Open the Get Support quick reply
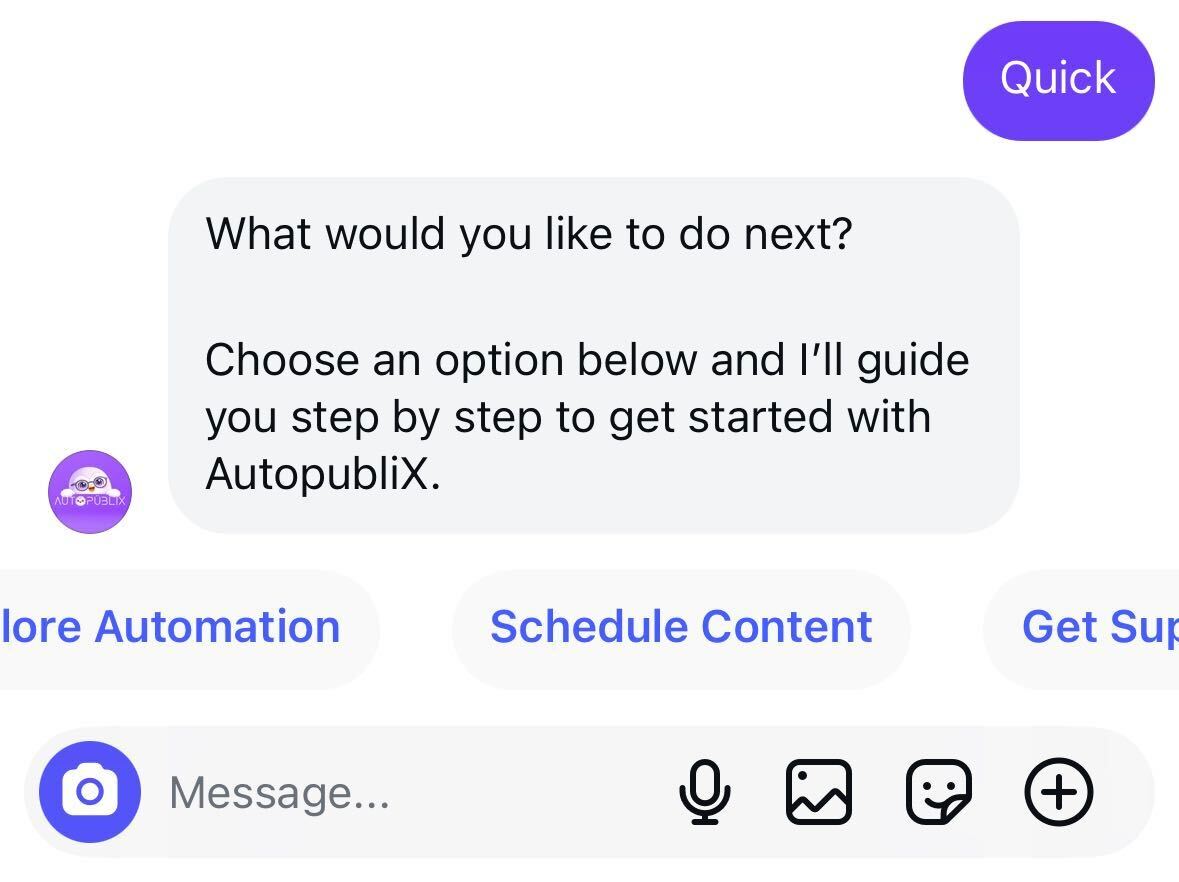Image resolution: width=1179 pixels, height=882 pixels. click(1090, 627)
